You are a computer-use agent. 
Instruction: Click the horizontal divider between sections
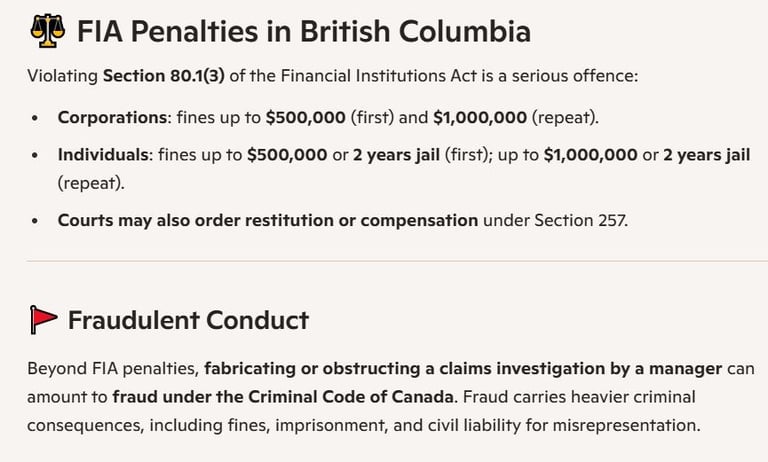pos(384,261)
